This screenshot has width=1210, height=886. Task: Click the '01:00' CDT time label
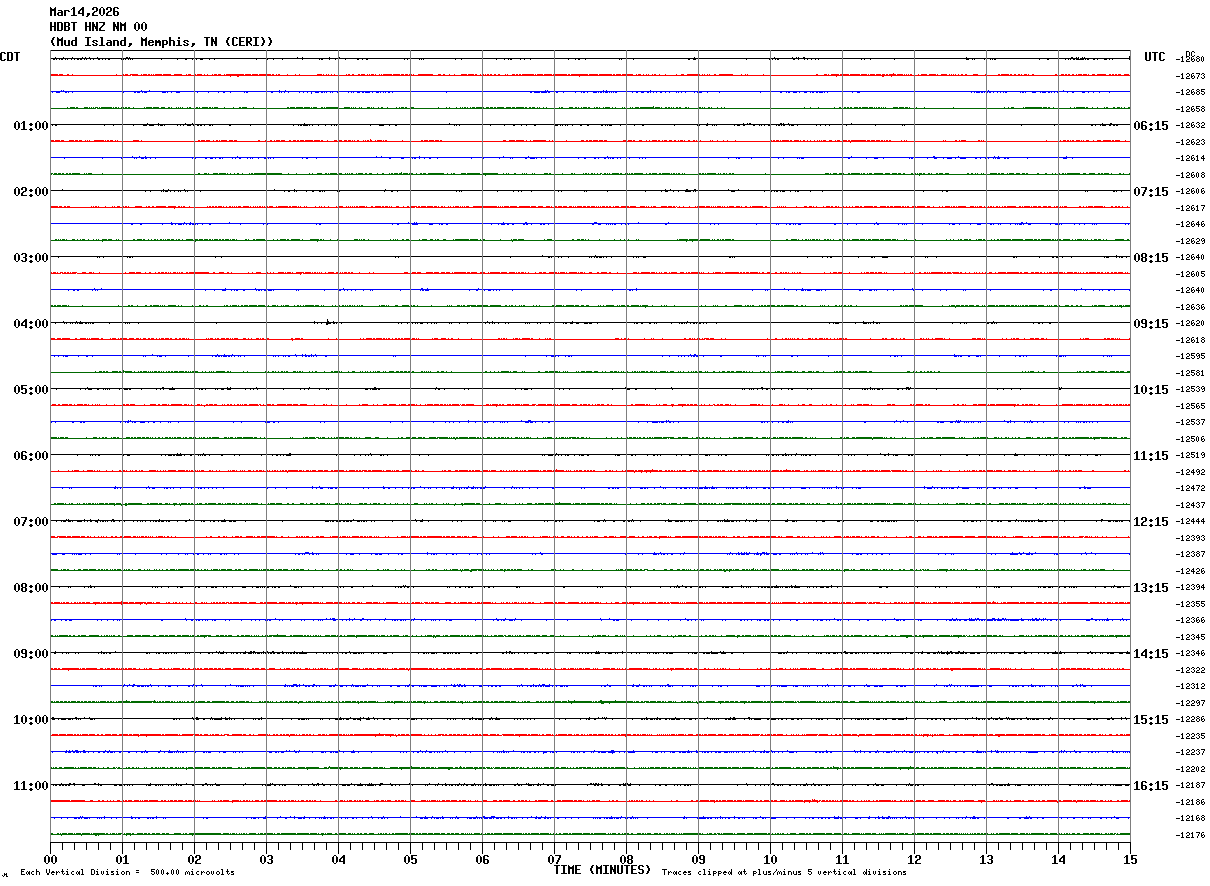[x=31, y=126]
